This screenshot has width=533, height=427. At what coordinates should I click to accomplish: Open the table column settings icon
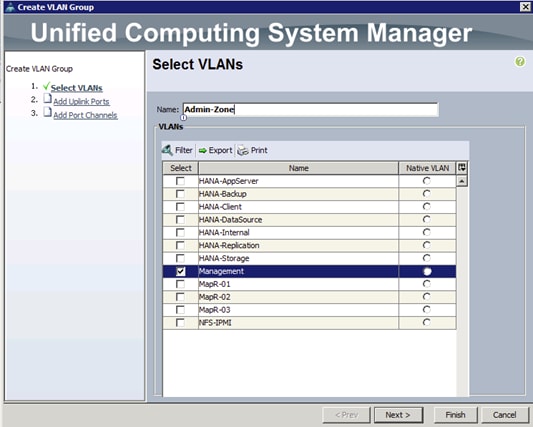click(x=462, y=168)
